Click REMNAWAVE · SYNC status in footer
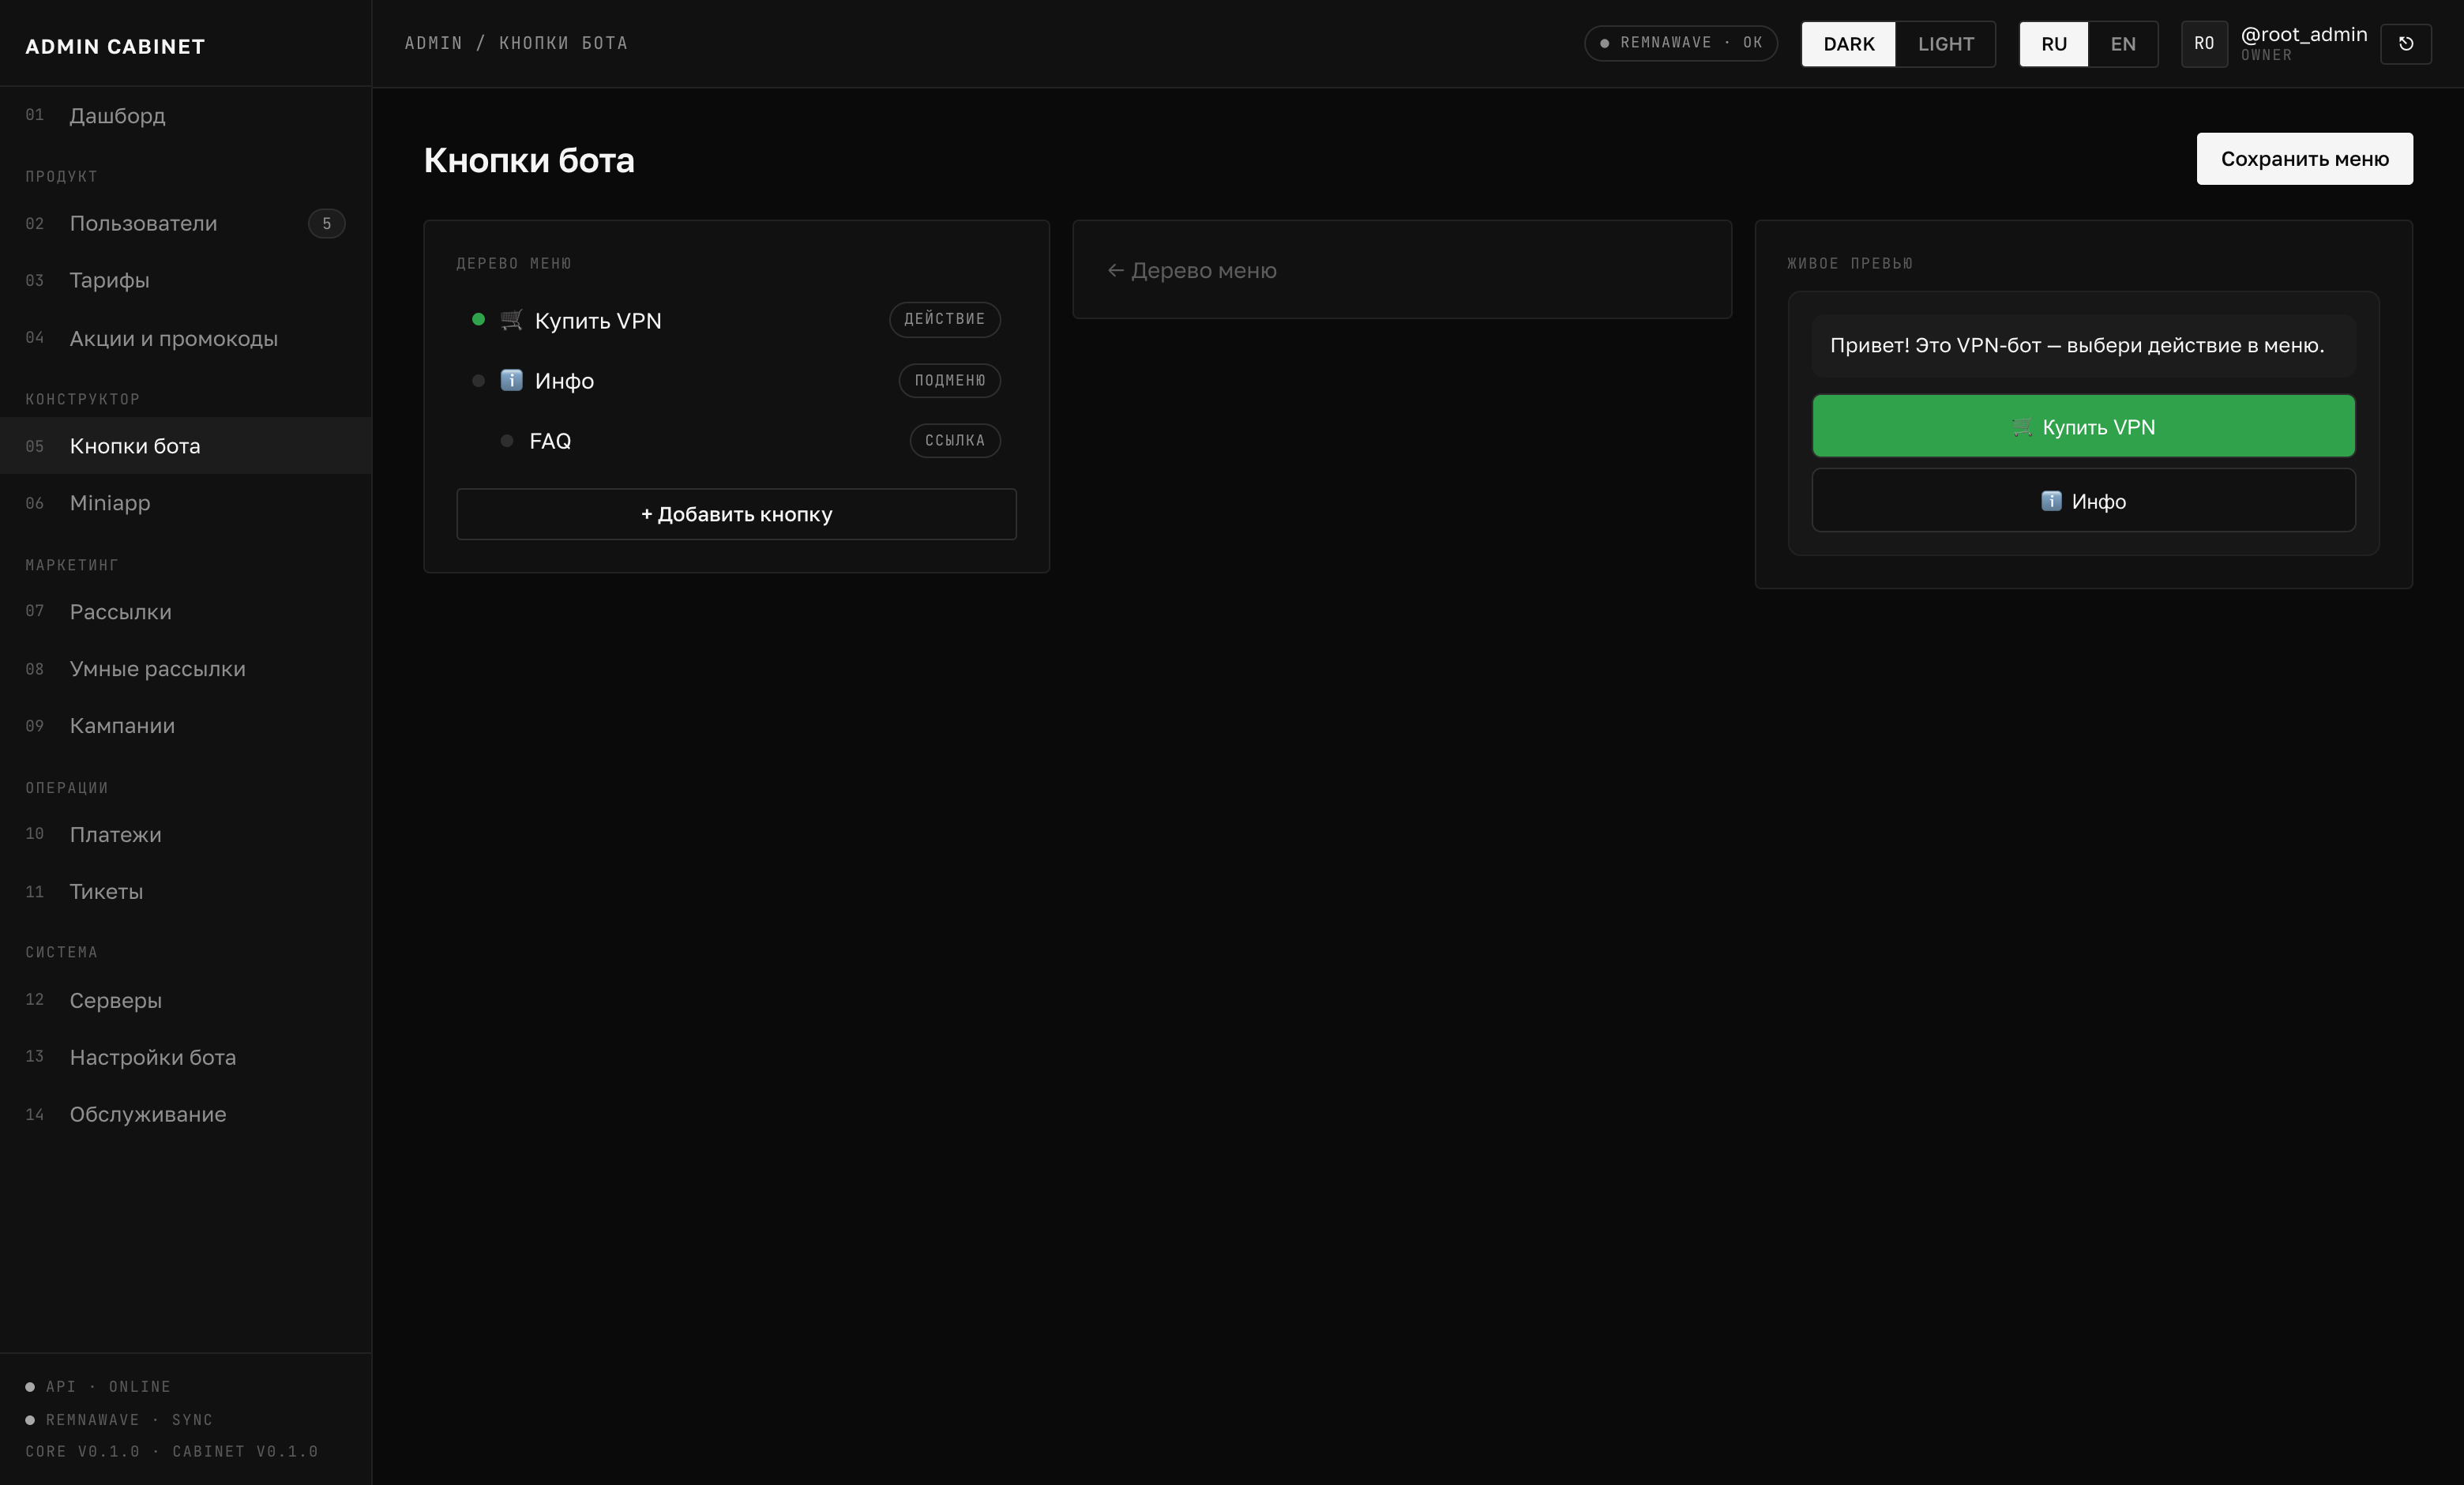This screenshot has width=2464, height=1485. pos(119,1419)
